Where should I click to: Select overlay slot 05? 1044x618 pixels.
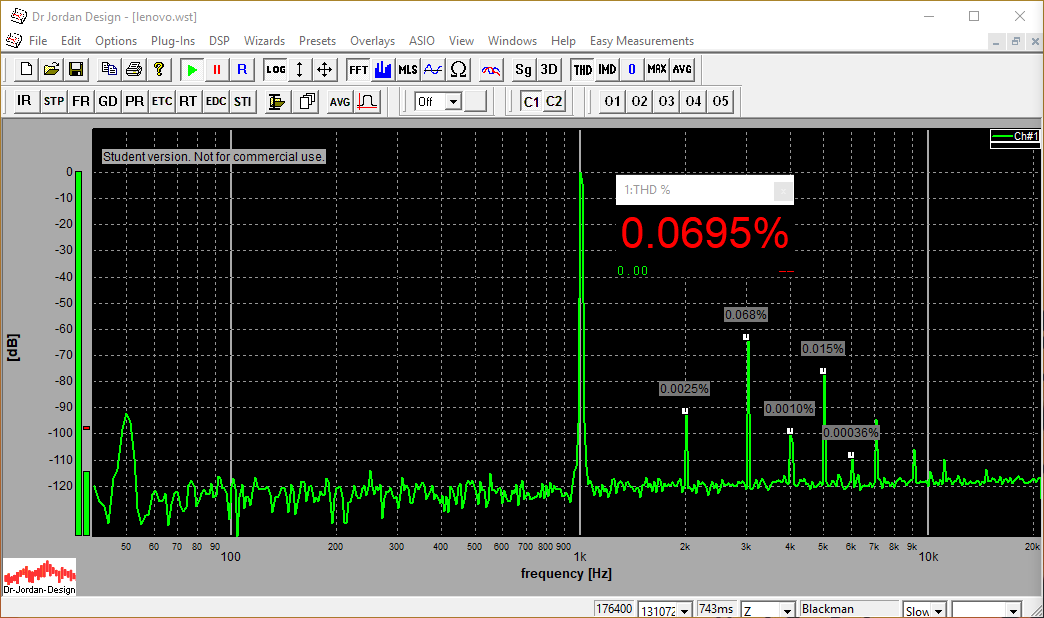click(720, 101)
